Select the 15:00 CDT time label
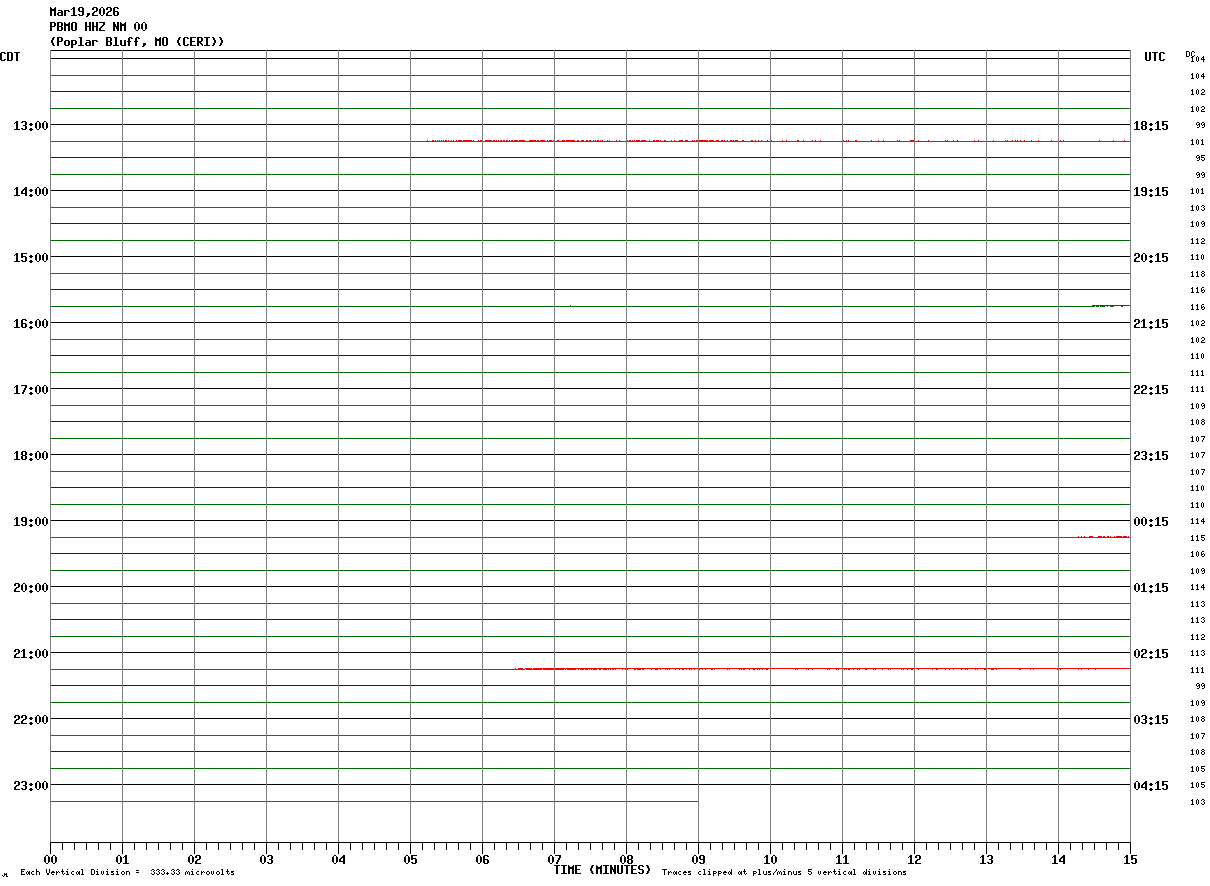The width and height of the screenshot is (1210, 886). point(31,258)
